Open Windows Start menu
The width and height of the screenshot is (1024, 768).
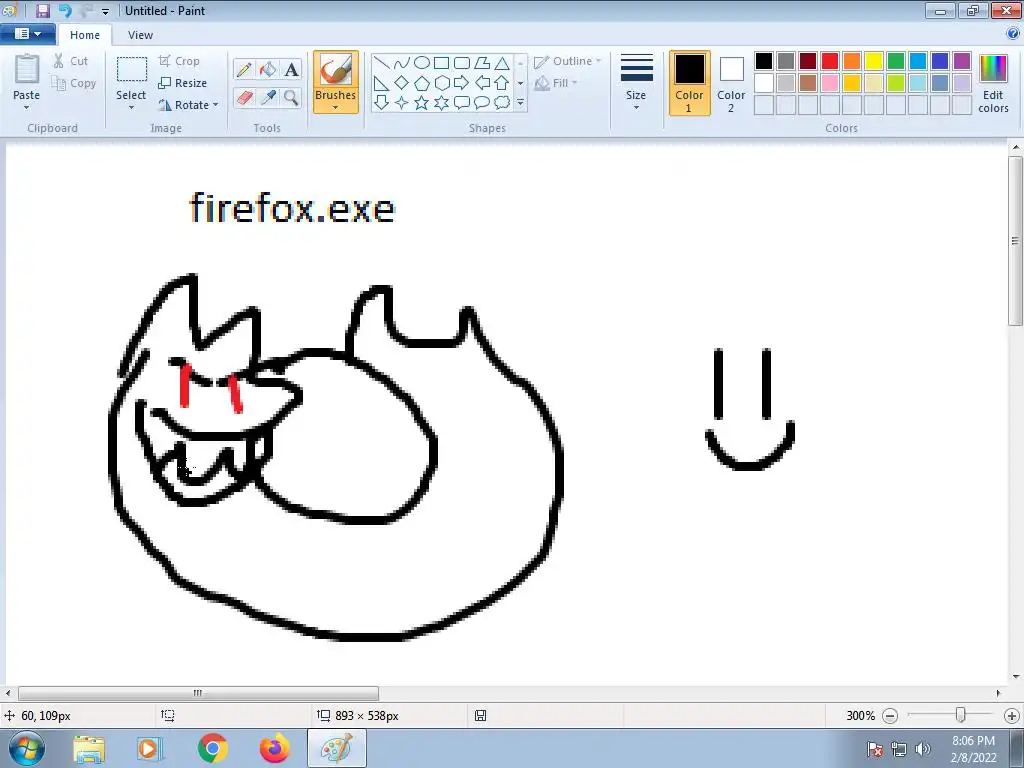point(26,748)
